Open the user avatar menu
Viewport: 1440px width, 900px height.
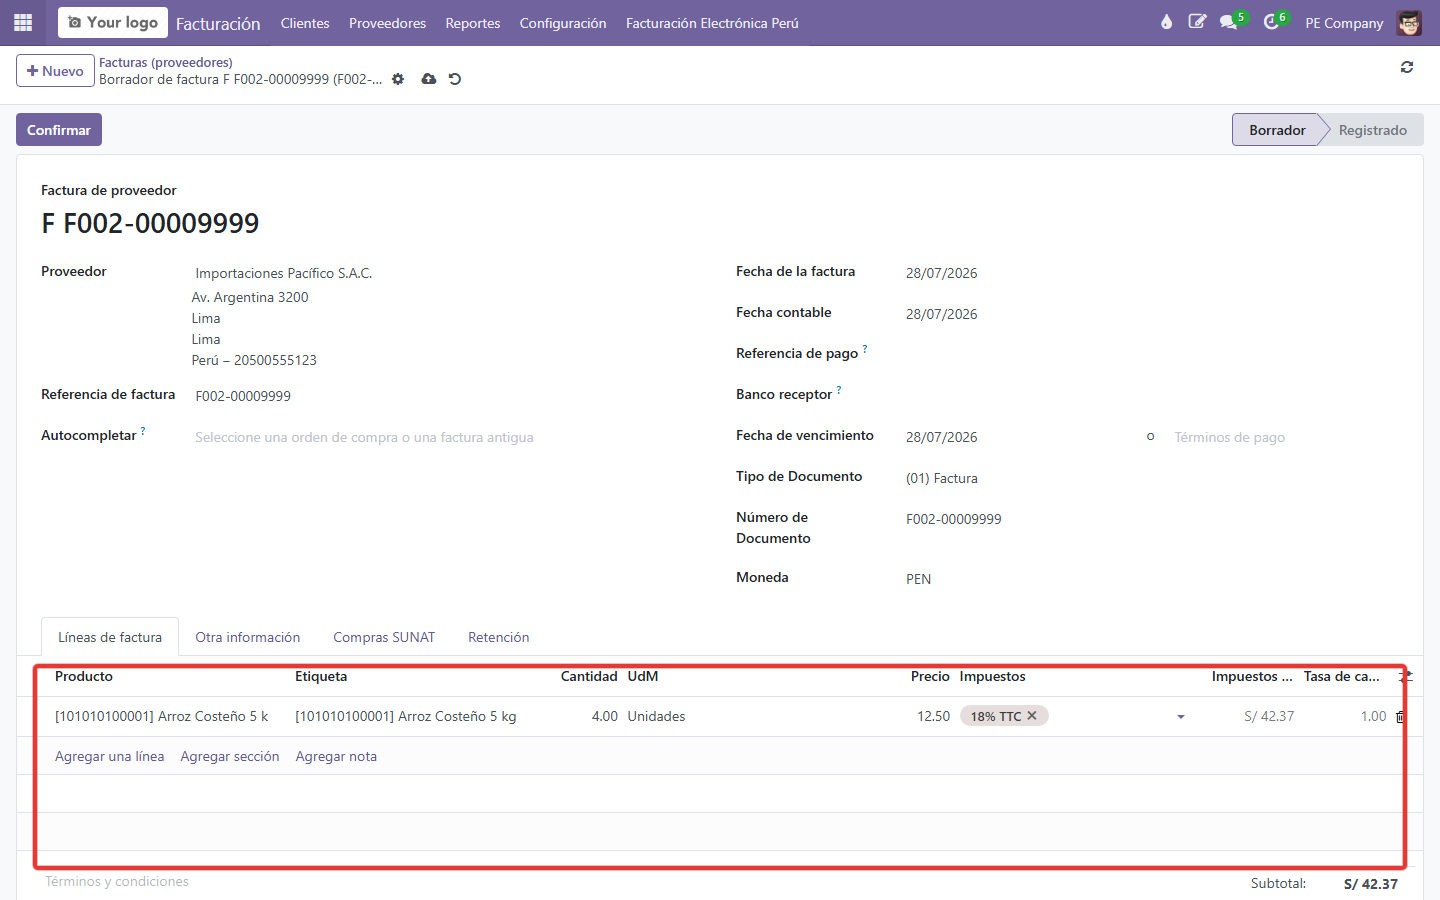(1409, 22)
